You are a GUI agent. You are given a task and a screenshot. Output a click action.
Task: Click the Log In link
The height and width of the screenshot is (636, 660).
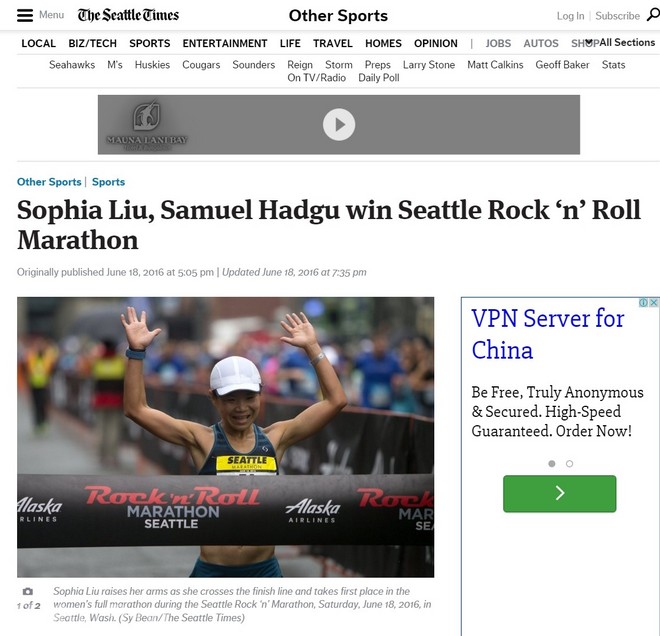(570, 16)
